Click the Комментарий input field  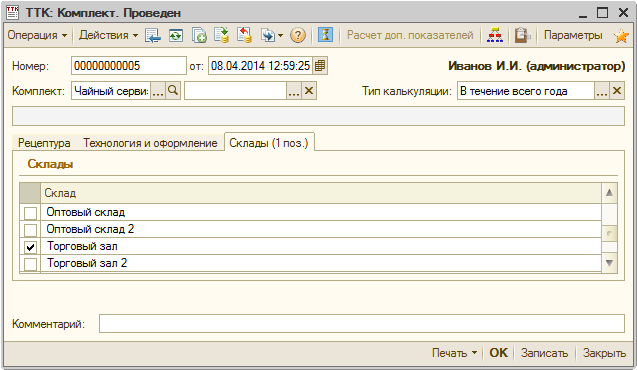(362, 324)
